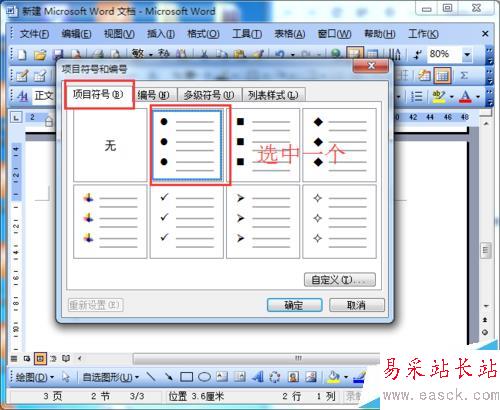
Task: Open the 窗口(W) menu
Action: [x=334, y=34]
